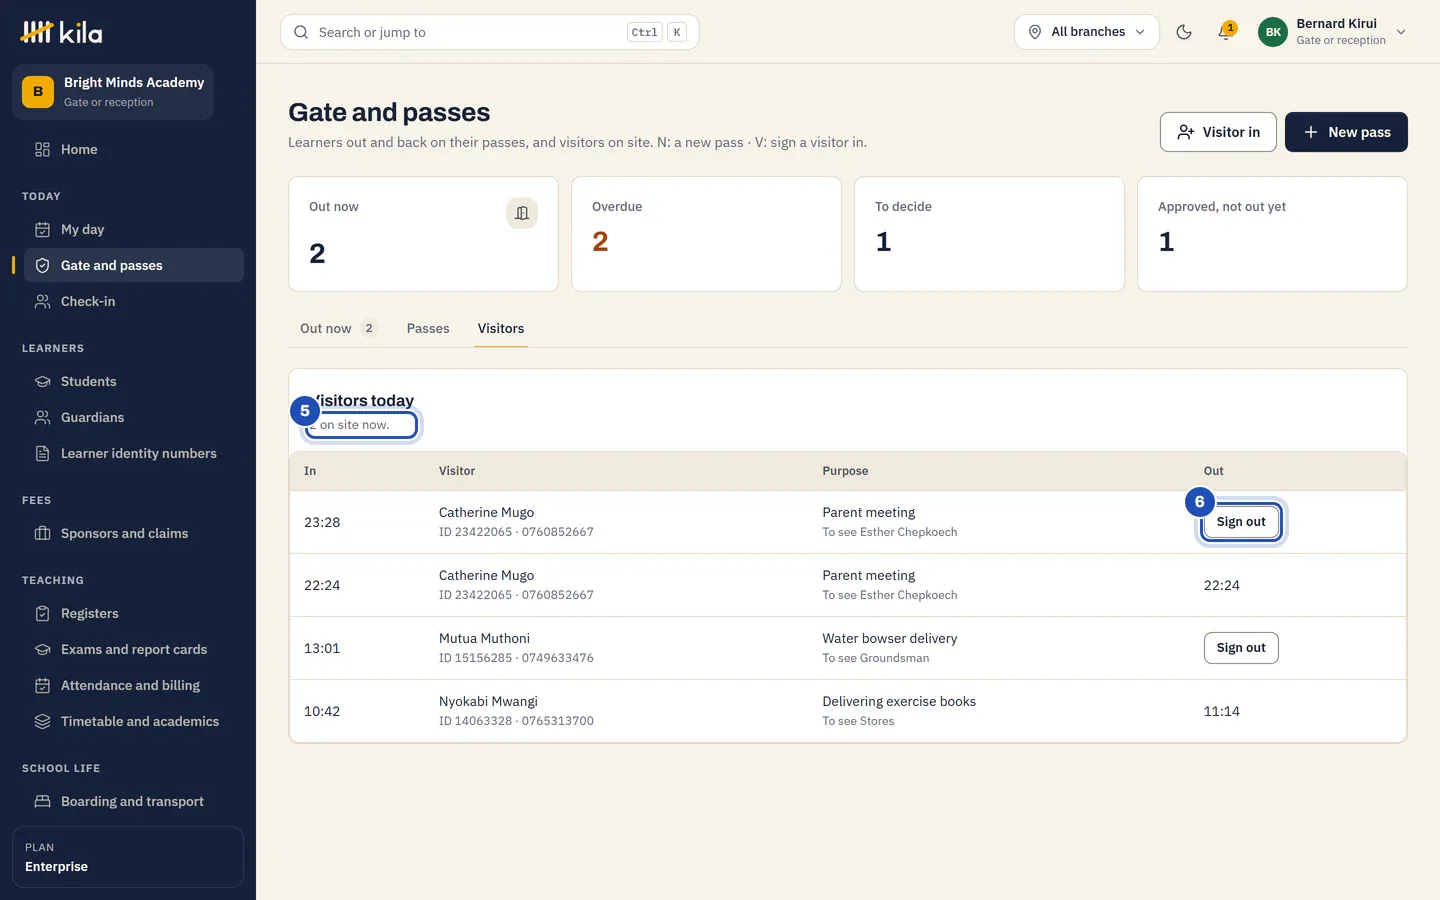Open notifications bell
This screenshot has width=1440, height=900.
pyautogui.click(x=1225, y=32)
